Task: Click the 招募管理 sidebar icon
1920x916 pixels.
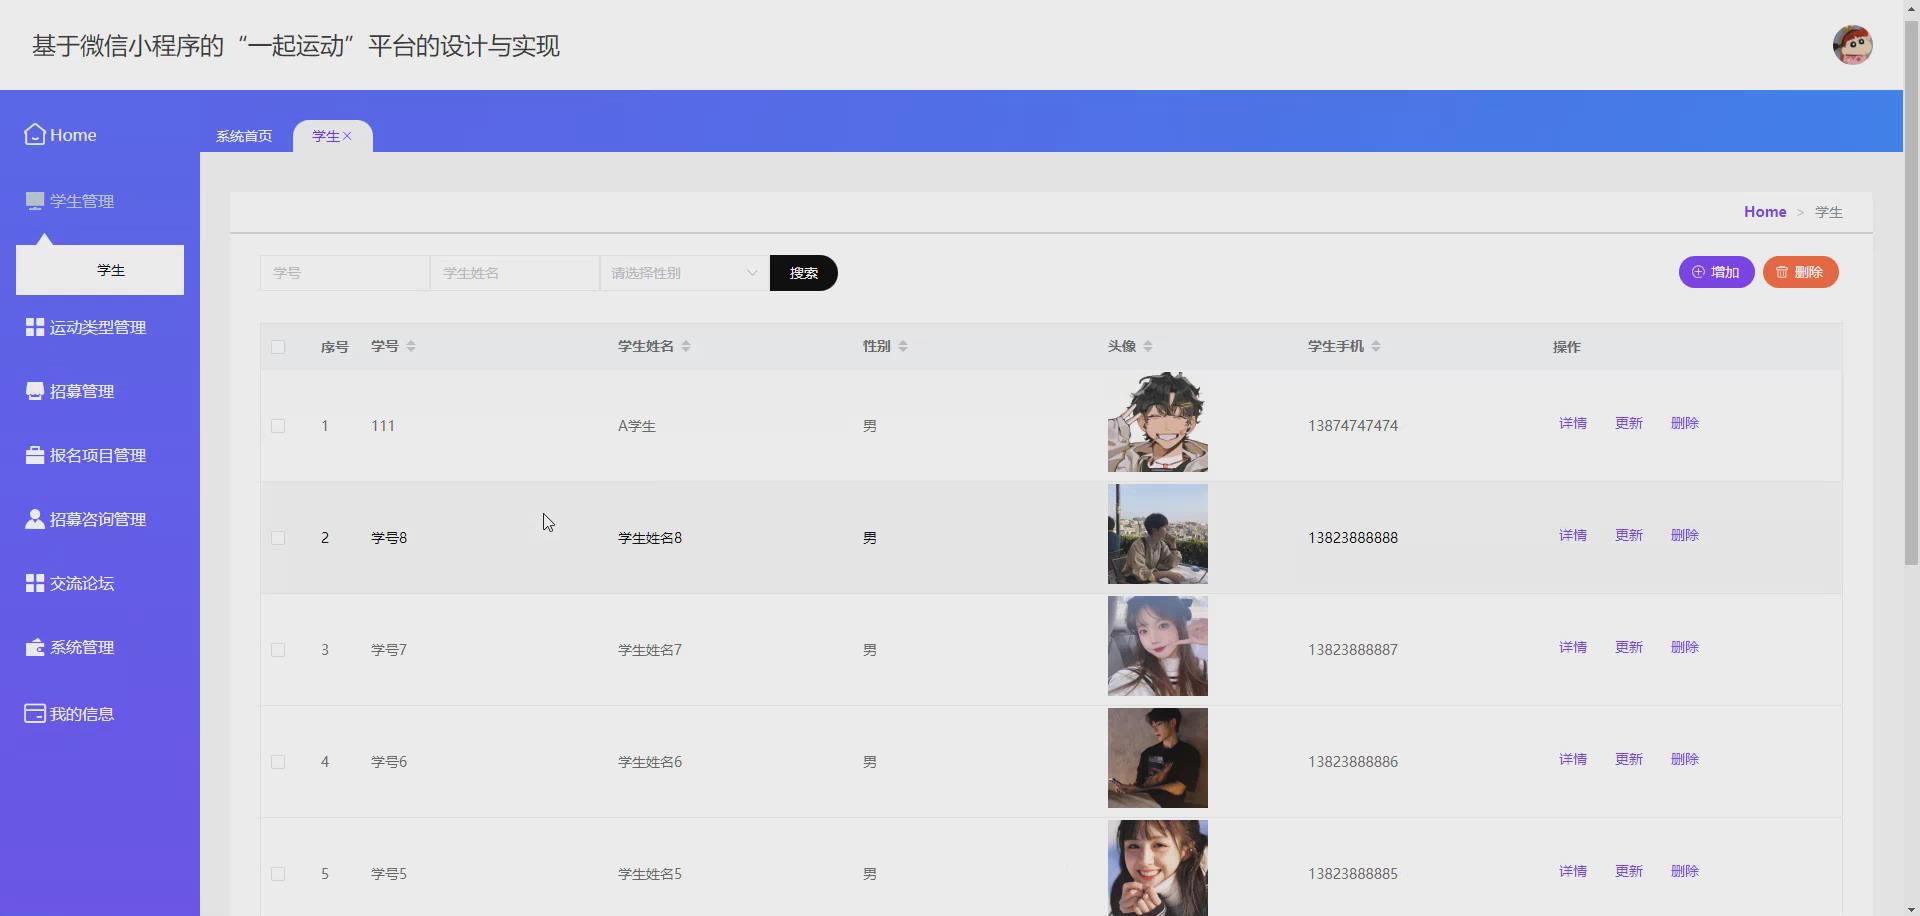Action: [35, 391]
